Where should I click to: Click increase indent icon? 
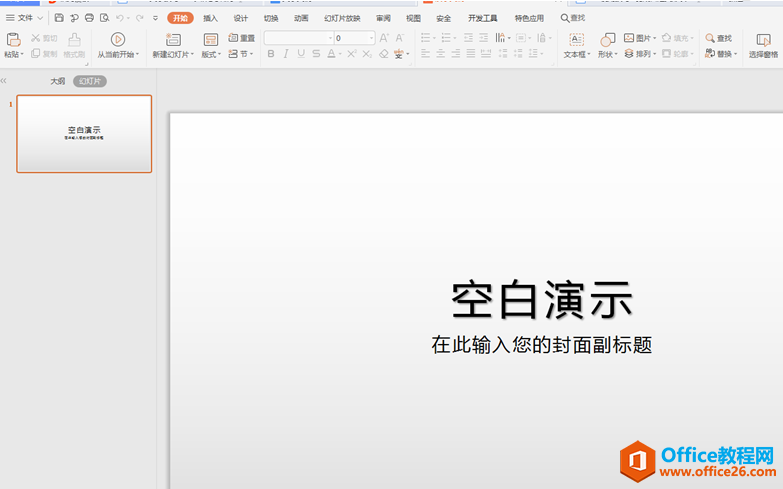[483, 38]
